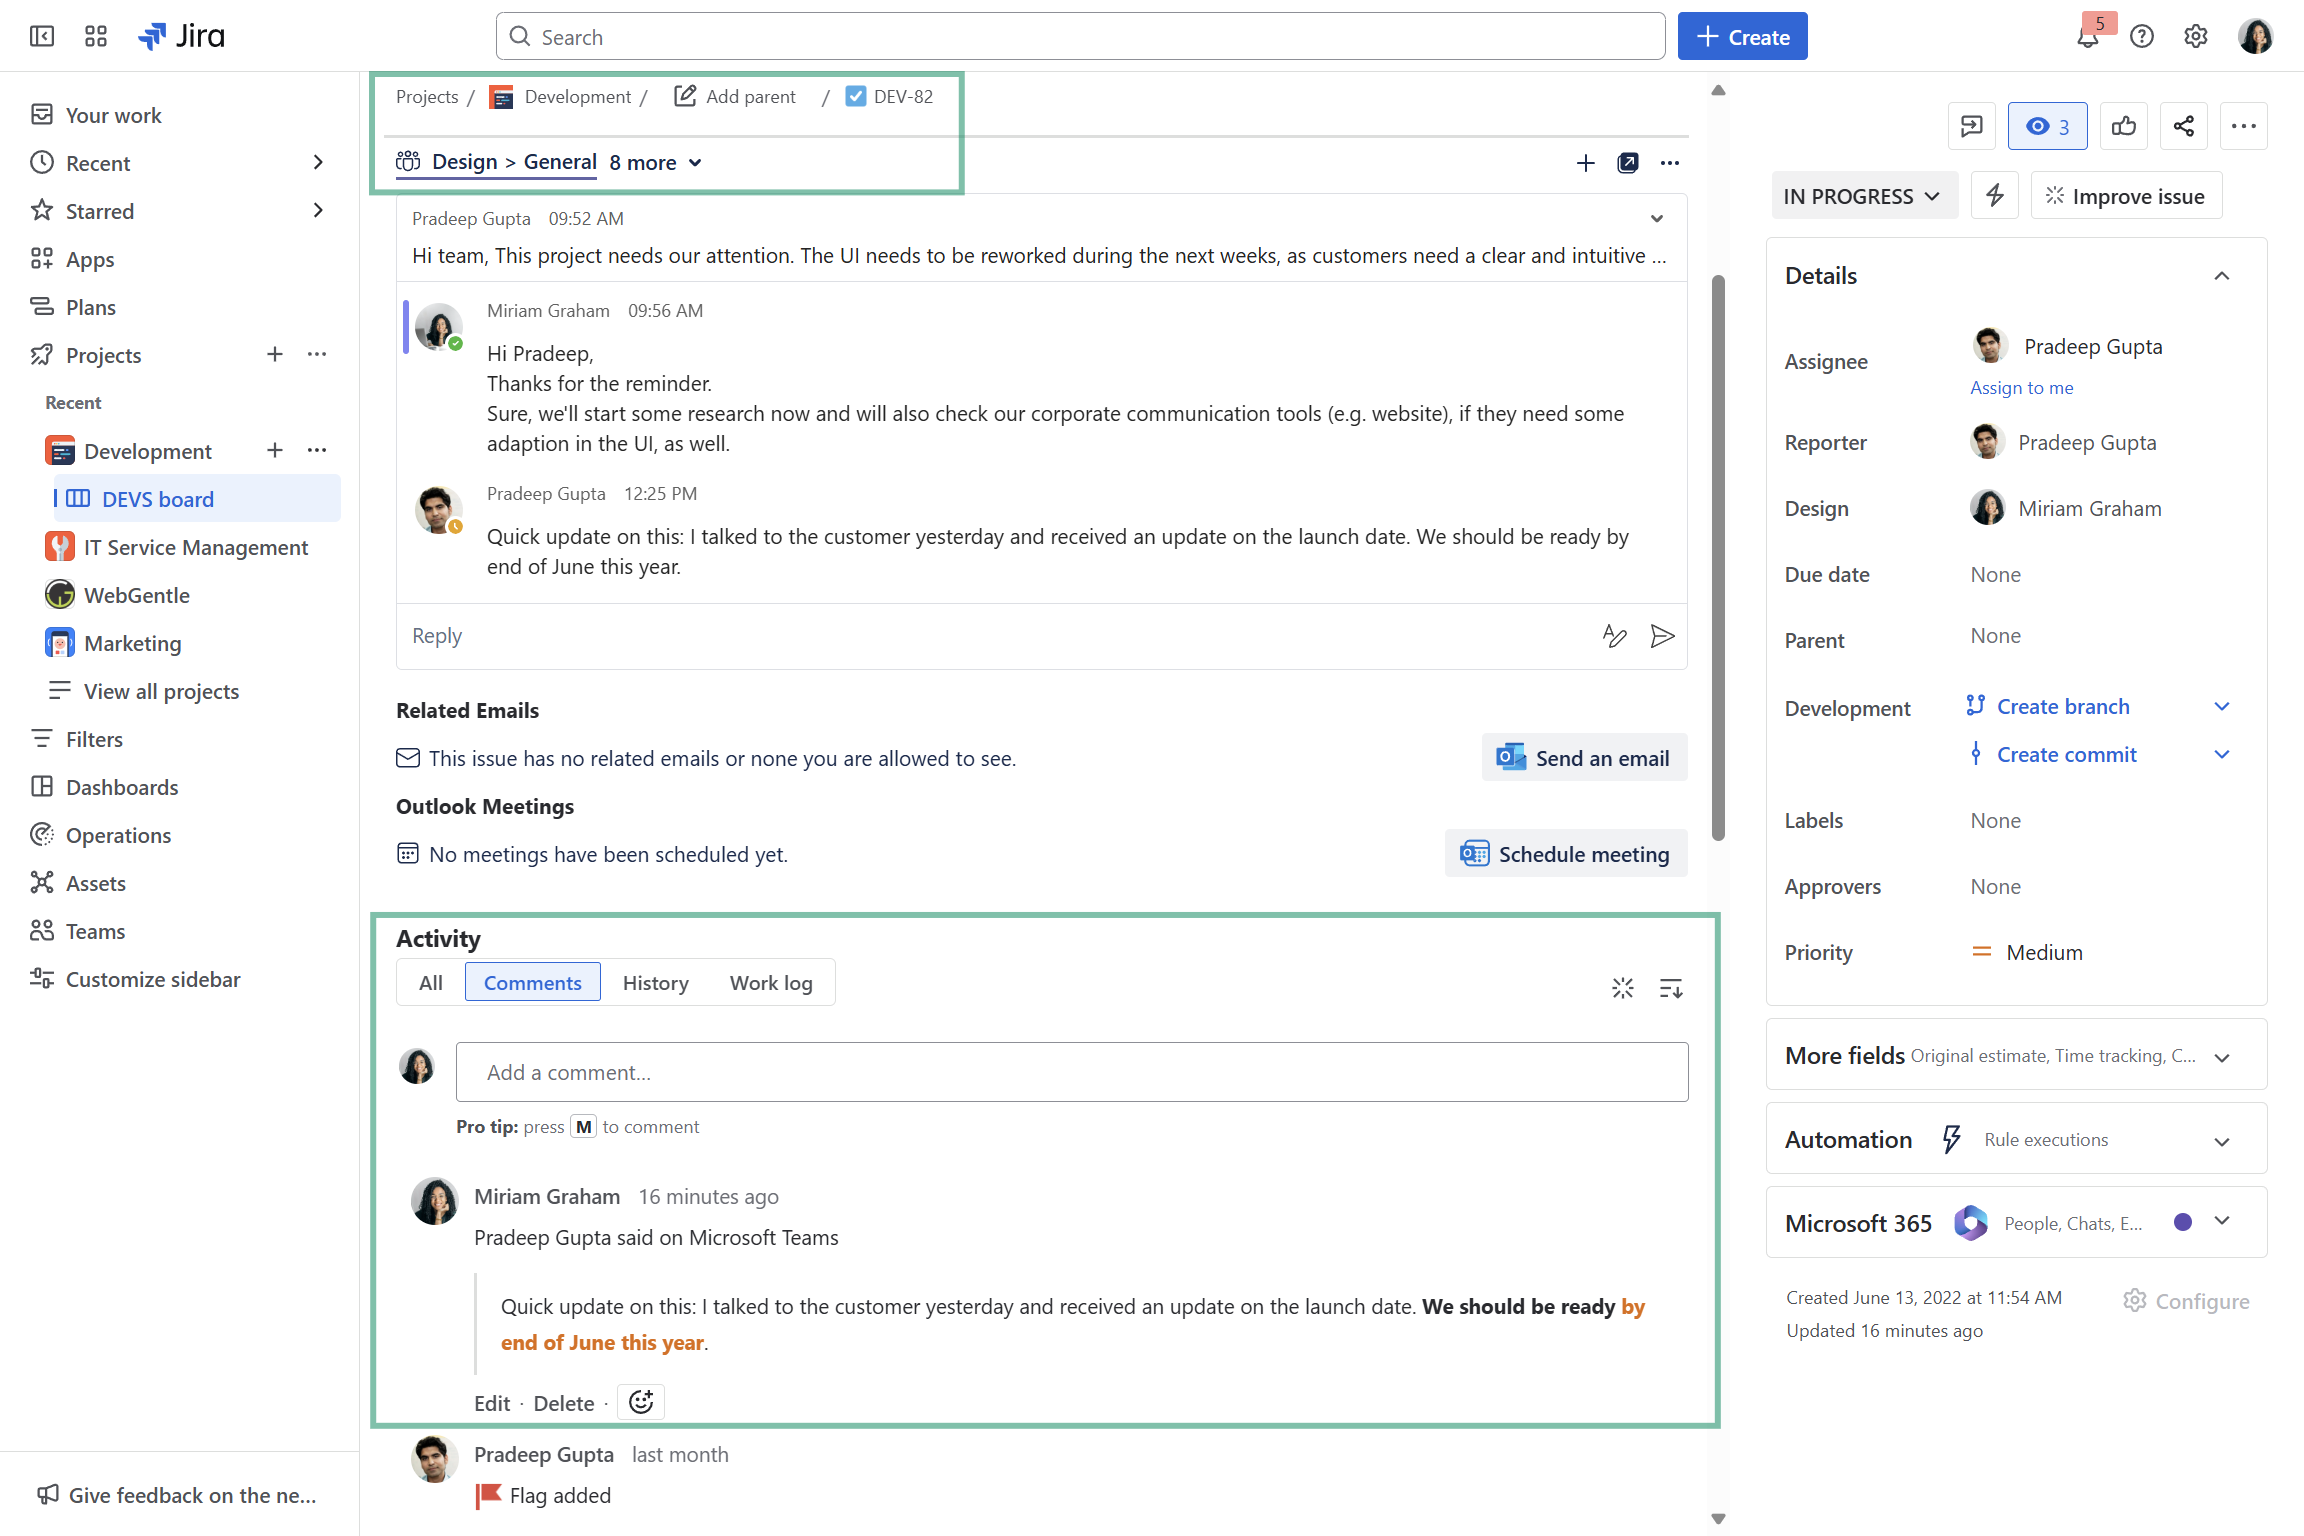
Task: Click the Assign to me link
Action: (x=2022, y=388)
